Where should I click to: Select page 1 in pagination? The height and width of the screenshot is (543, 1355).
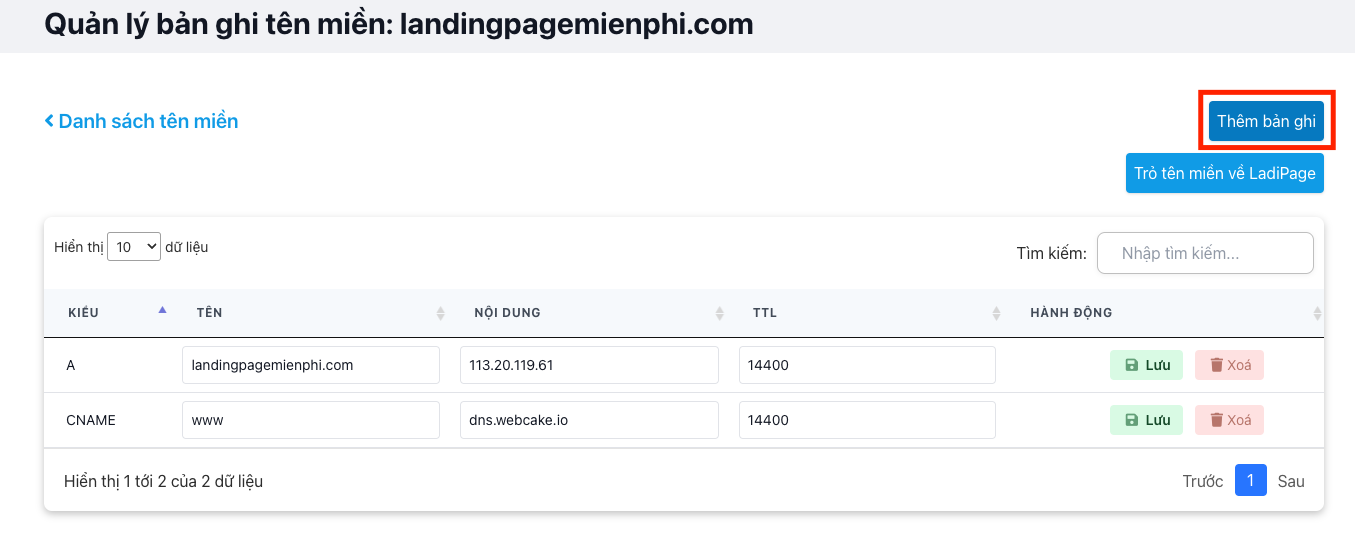[1251, 481]
